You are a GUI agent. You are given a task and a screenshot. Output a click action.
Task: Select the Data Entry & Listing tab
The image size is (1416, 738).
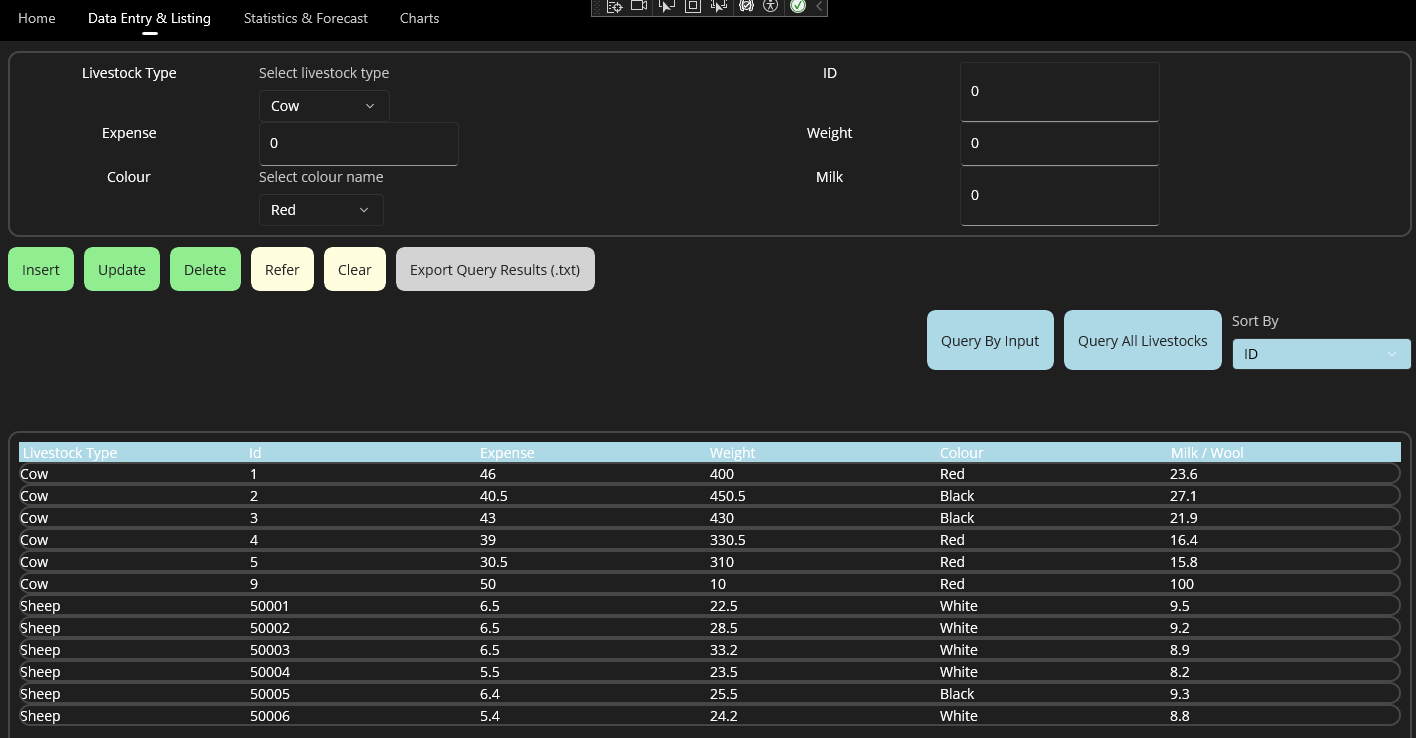[149, 18]
